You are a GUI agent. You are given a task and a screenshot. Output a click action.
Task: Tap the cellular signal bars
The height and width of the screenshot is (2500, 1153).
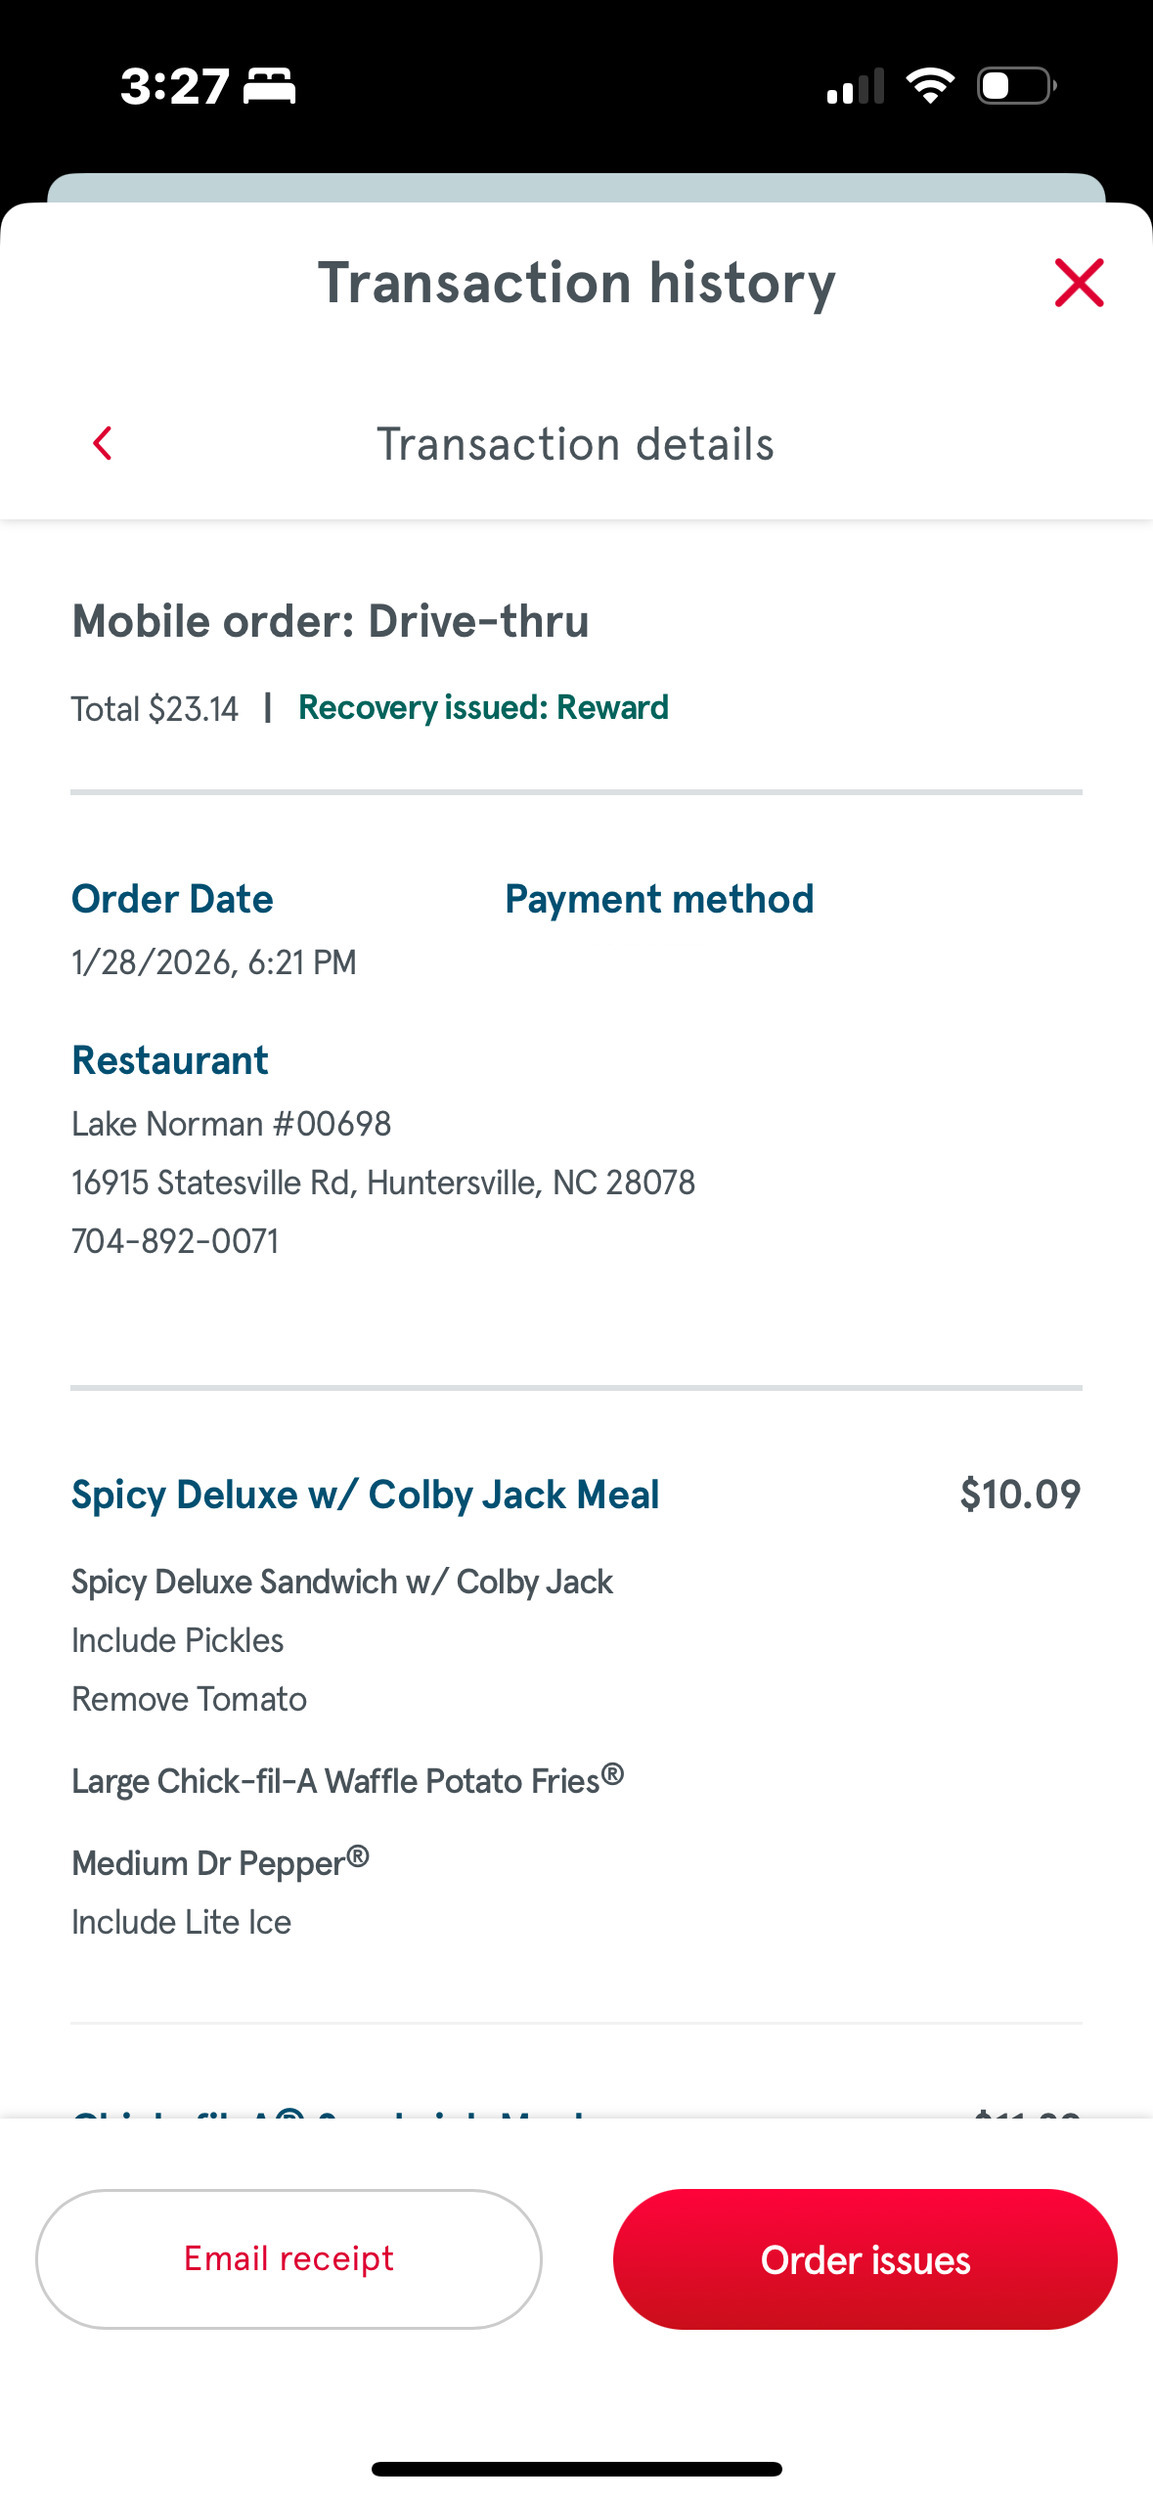pos(855,87)
